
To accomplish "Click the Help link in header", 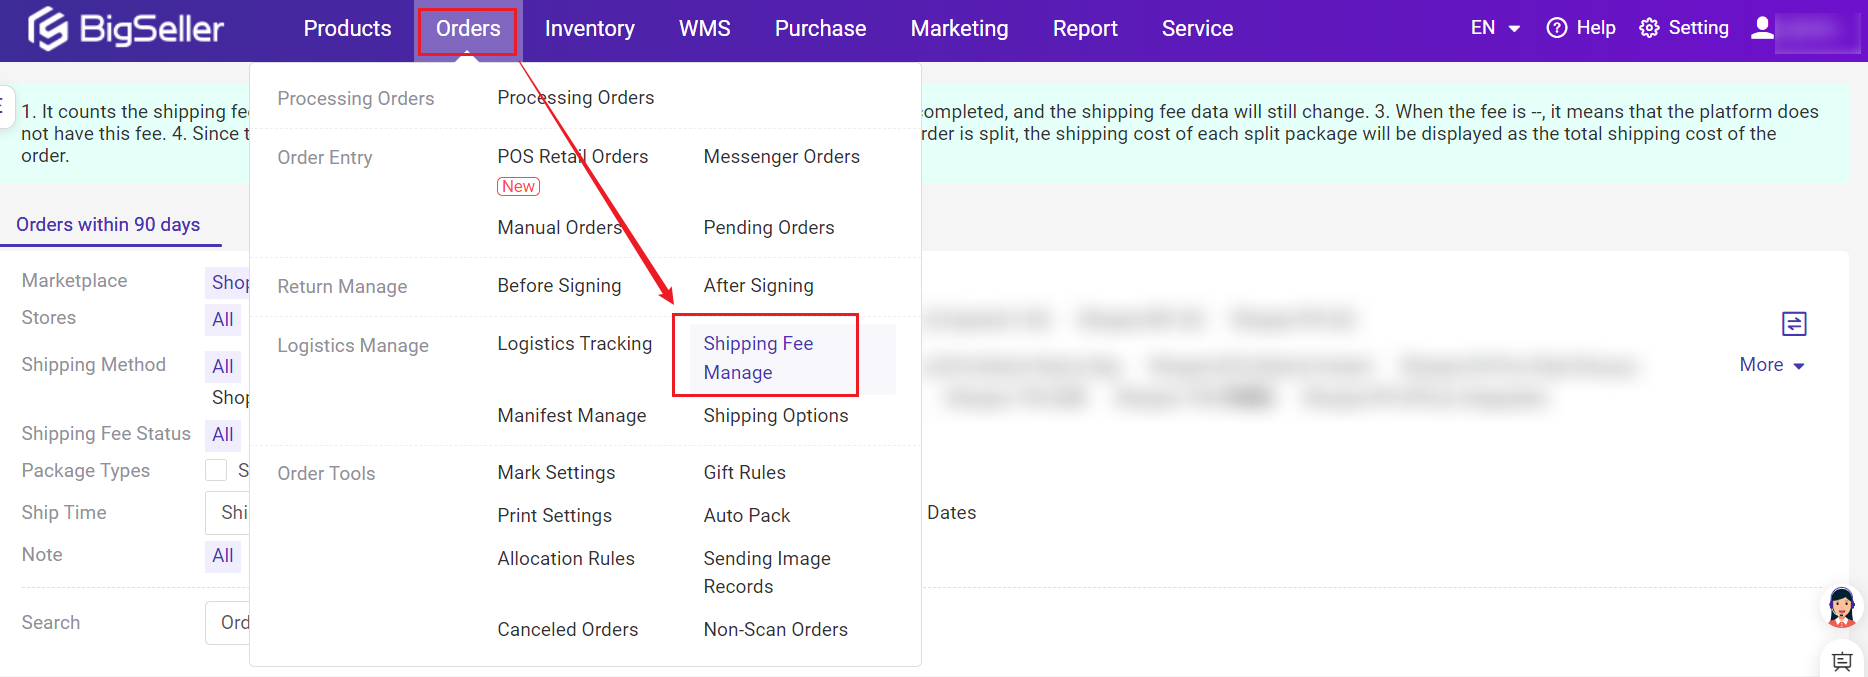I will (x=1596, y=28).
